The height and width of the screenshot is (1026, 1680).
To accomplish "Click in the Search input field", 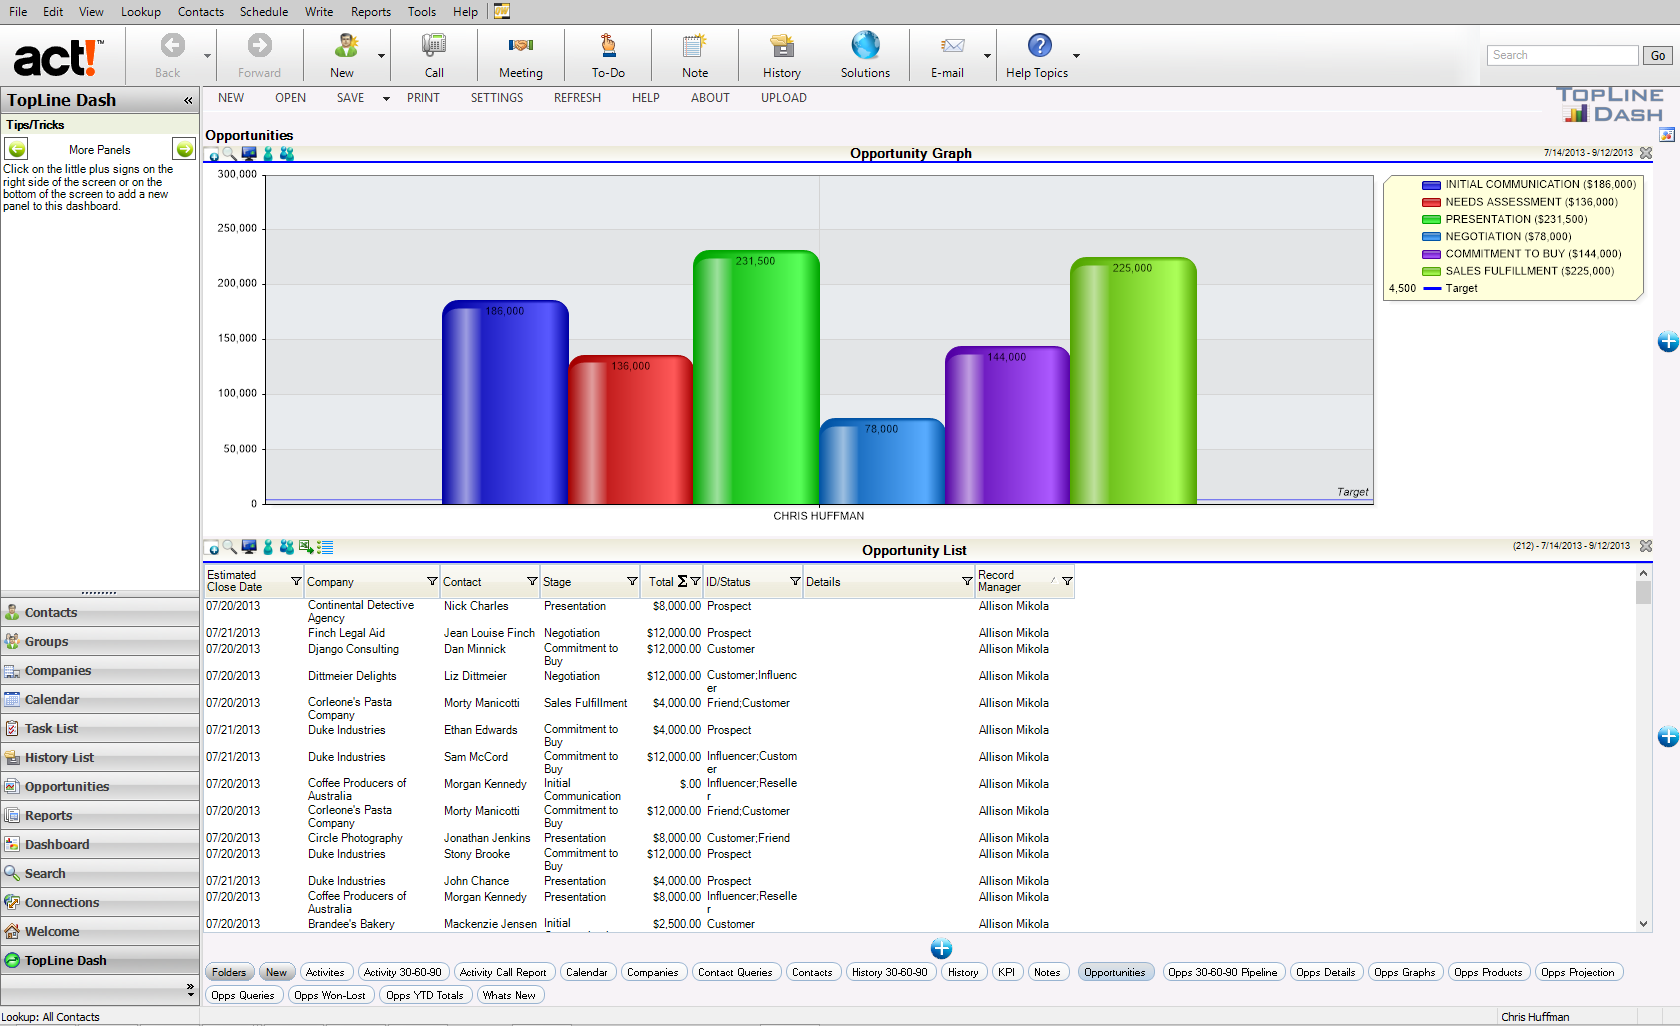I will [1561, 56].
